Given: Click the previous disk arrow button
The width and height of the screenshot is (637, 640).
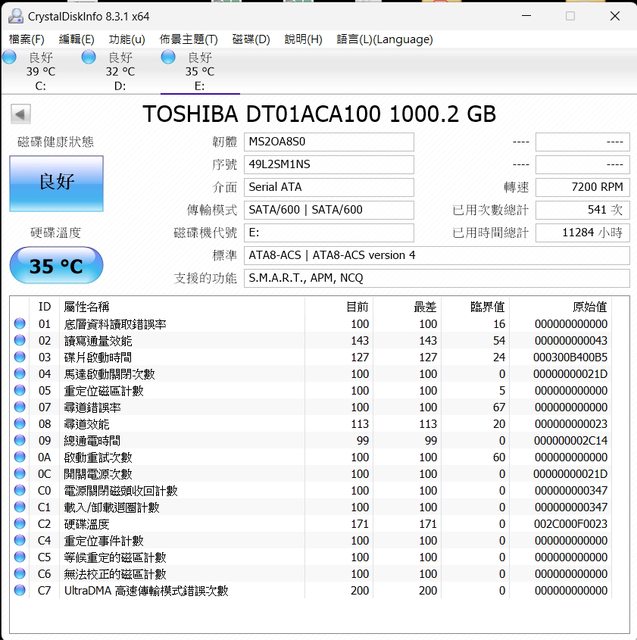Looking at the screenshot, I should pyautogui.click(x=20, y=114).
